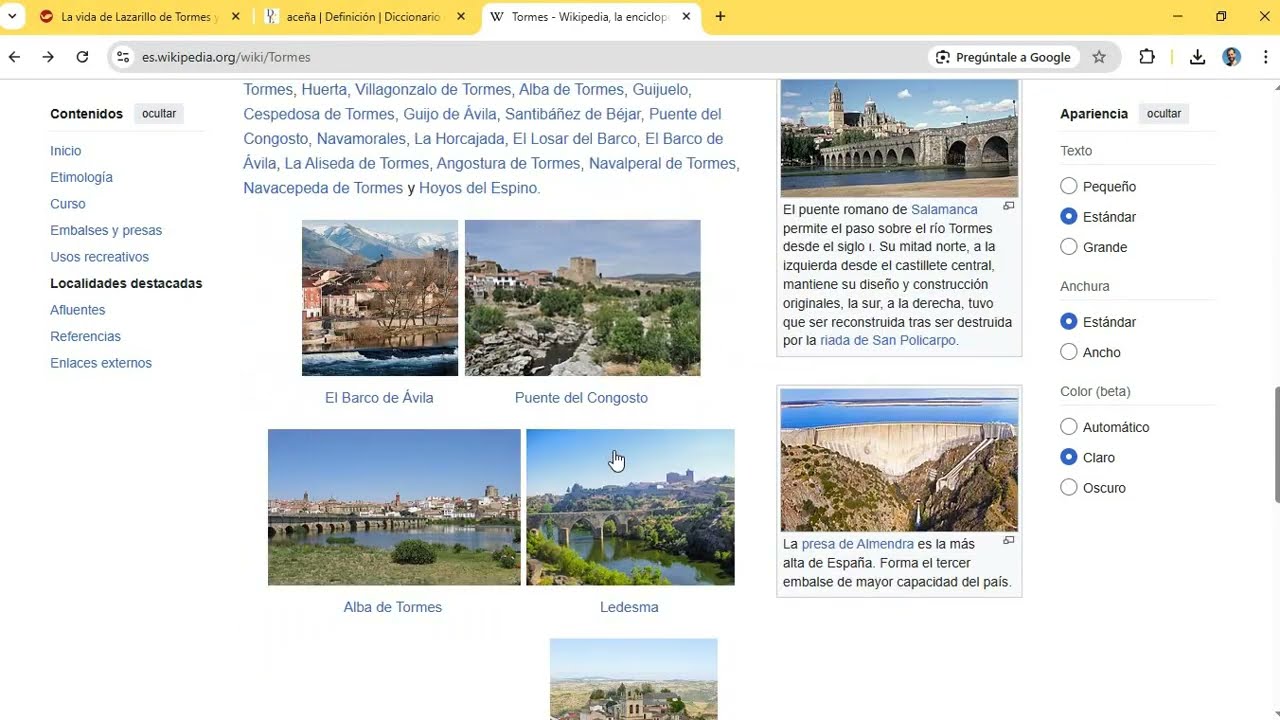The width and height of the screenshot is (1280, 720).
Task: Open the Alba de Tormes photo
Action: click(394, 507)
